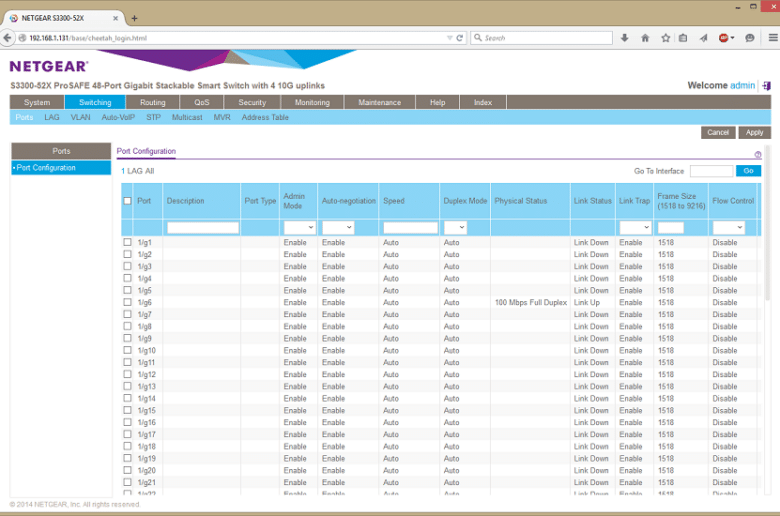
Task: Expand the Flow Control dropdown
Action: (x=729, y=227)
